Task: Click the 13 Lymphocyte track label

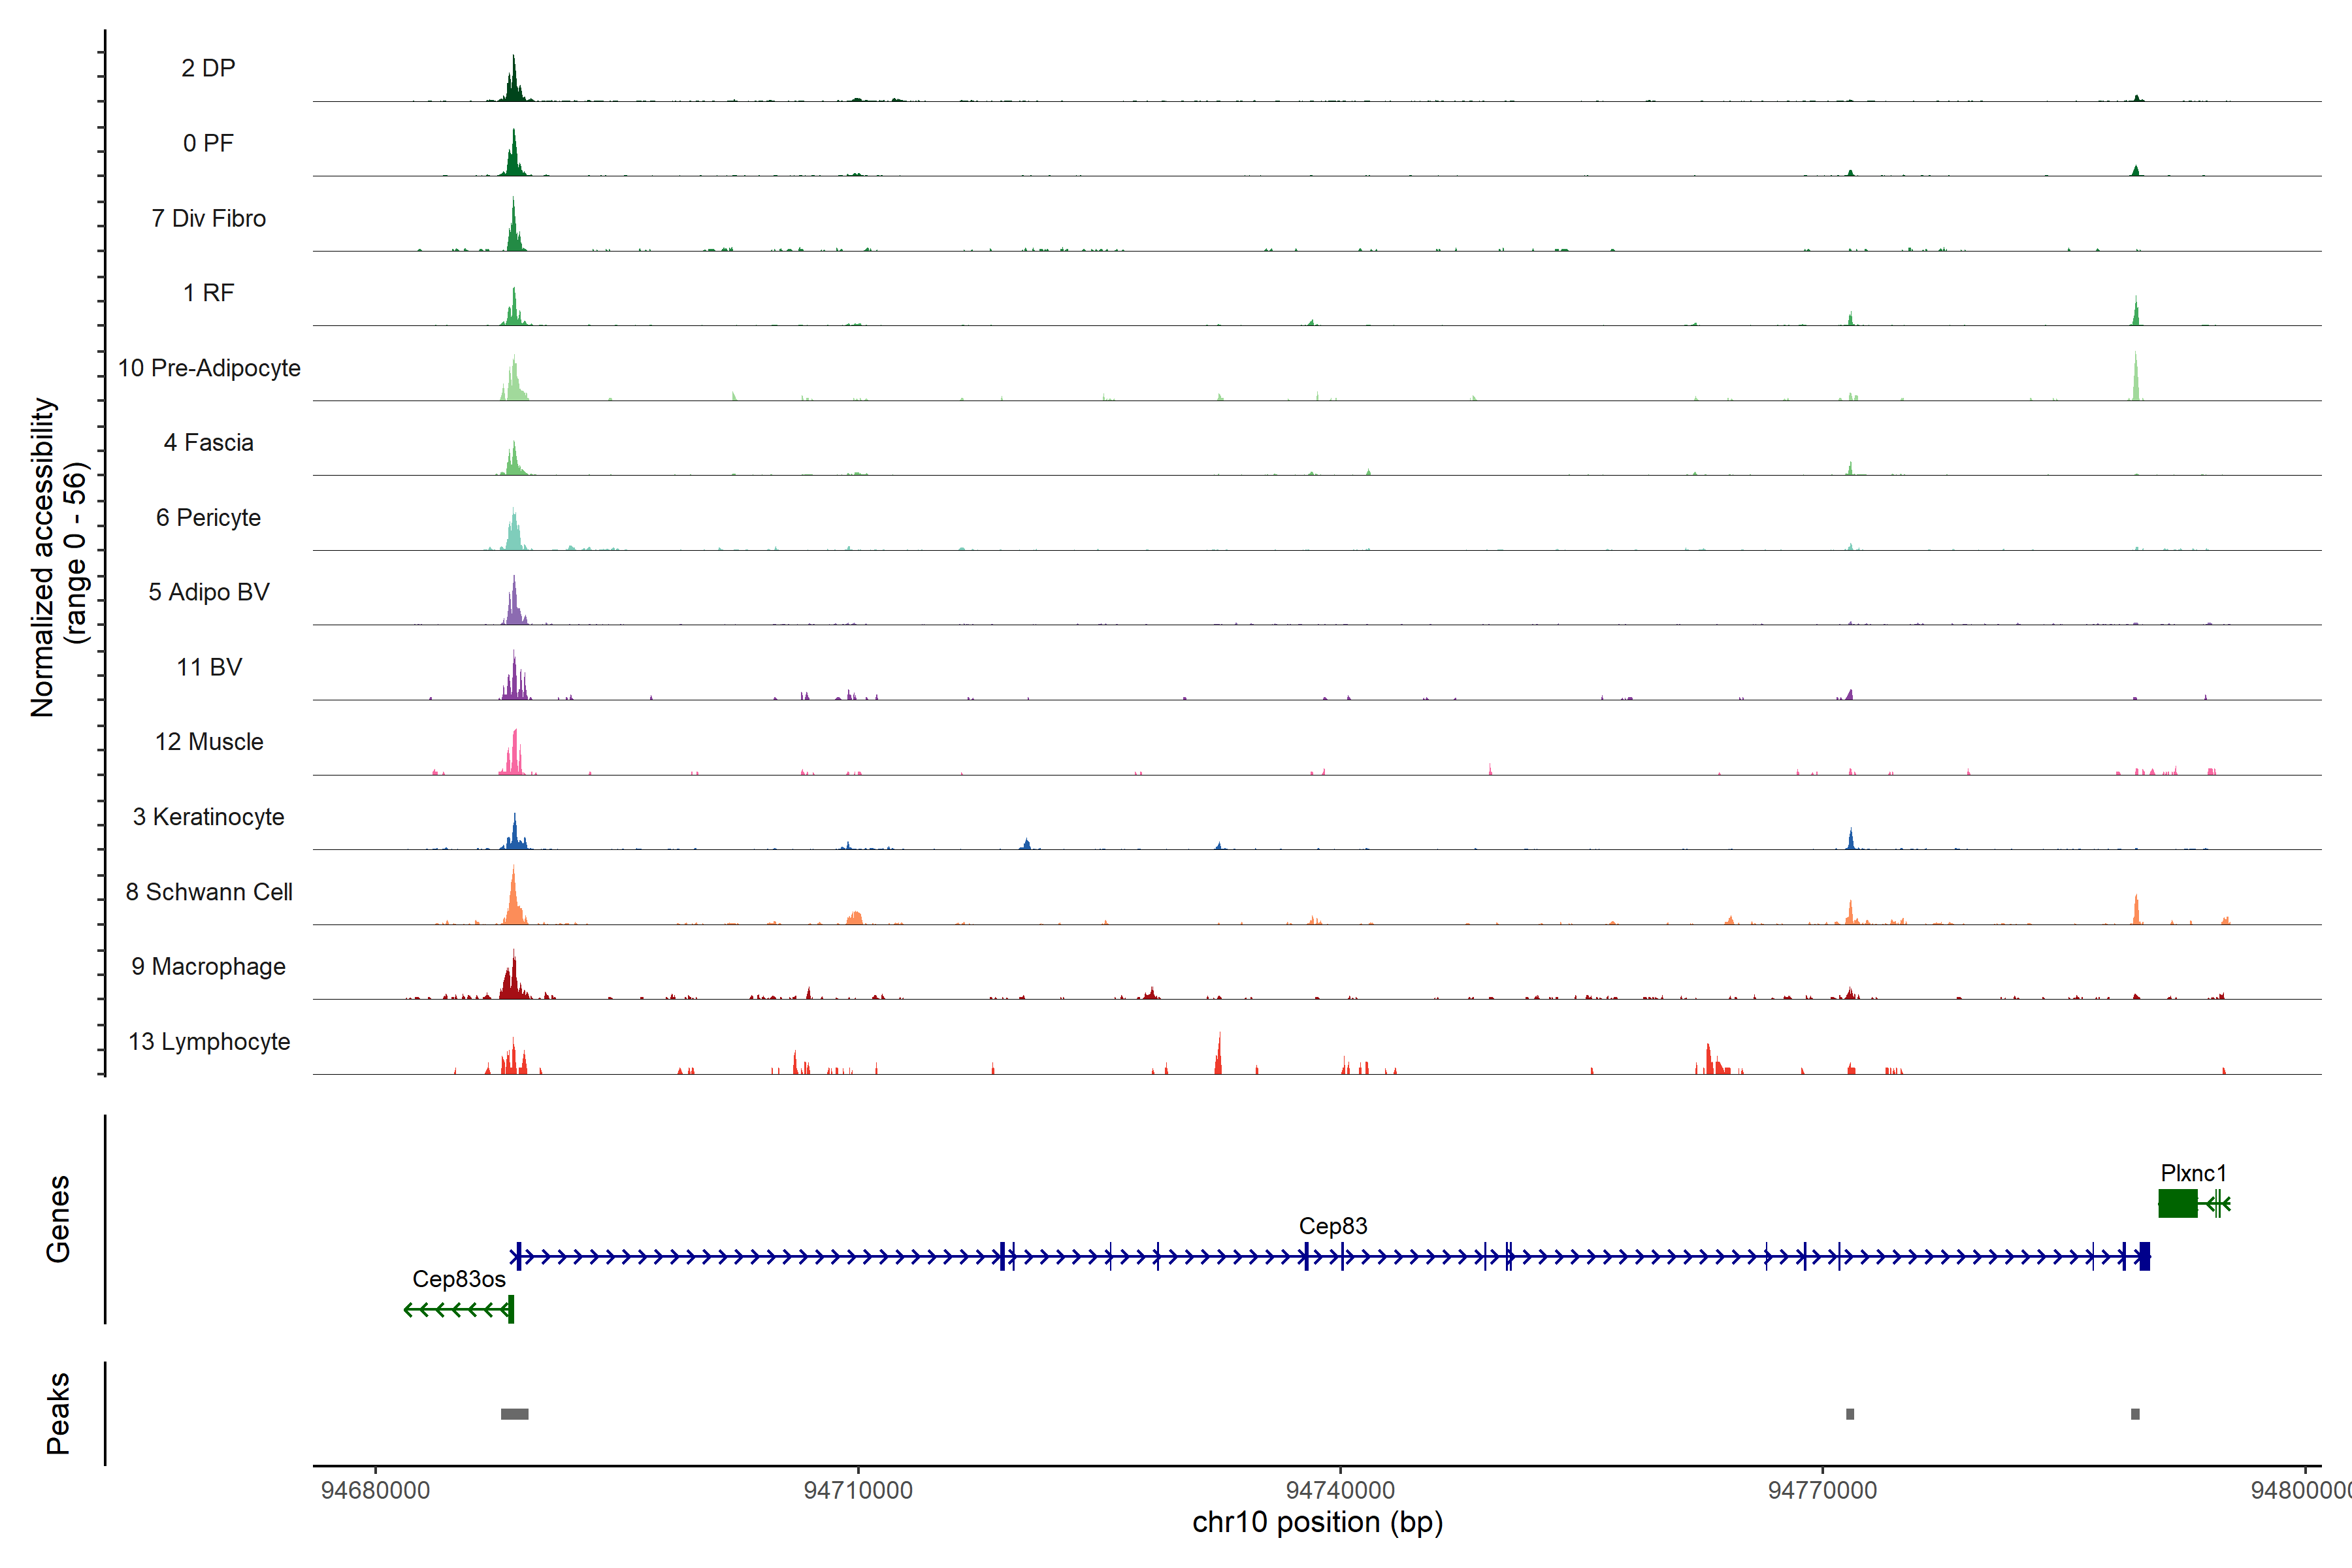Action: pos(209,1041)
